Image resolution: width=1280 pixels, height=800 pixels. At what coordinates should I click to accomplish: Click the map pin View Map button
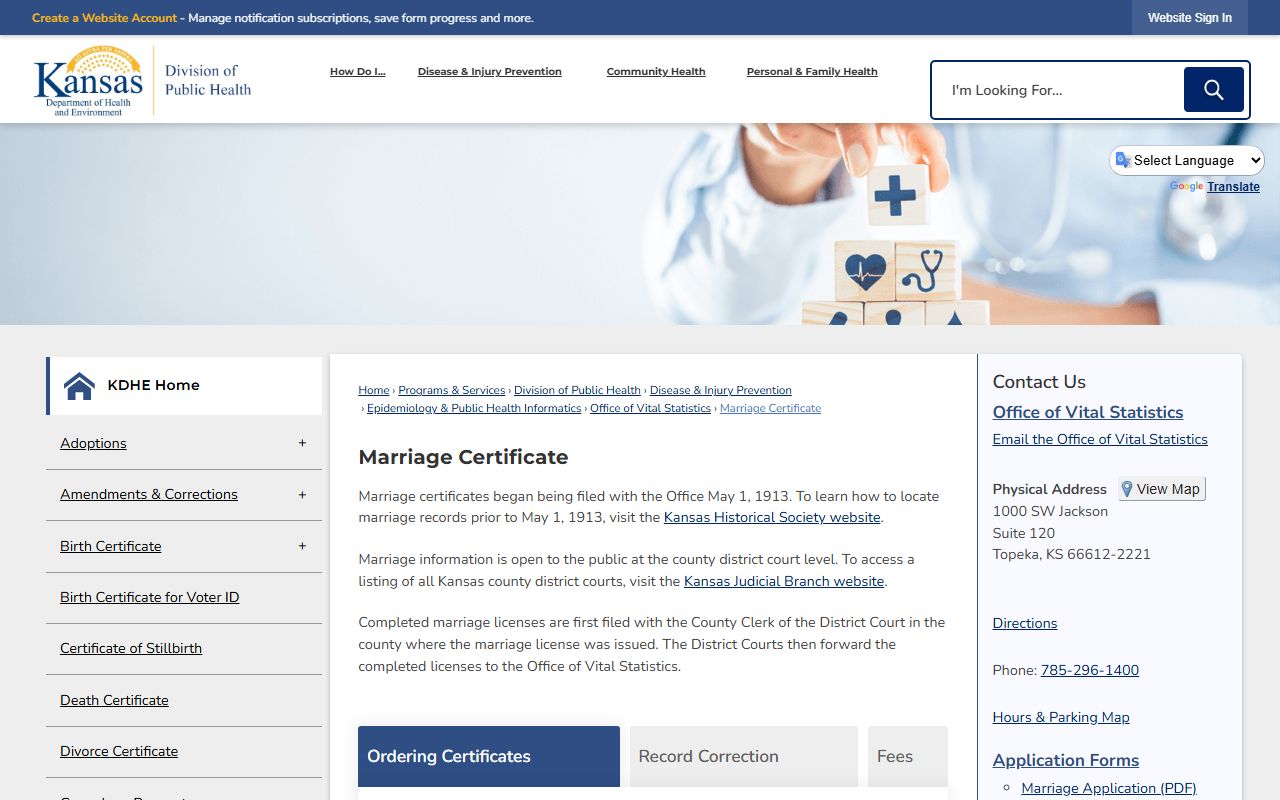pyautogui.click(x=1162, y=489)
